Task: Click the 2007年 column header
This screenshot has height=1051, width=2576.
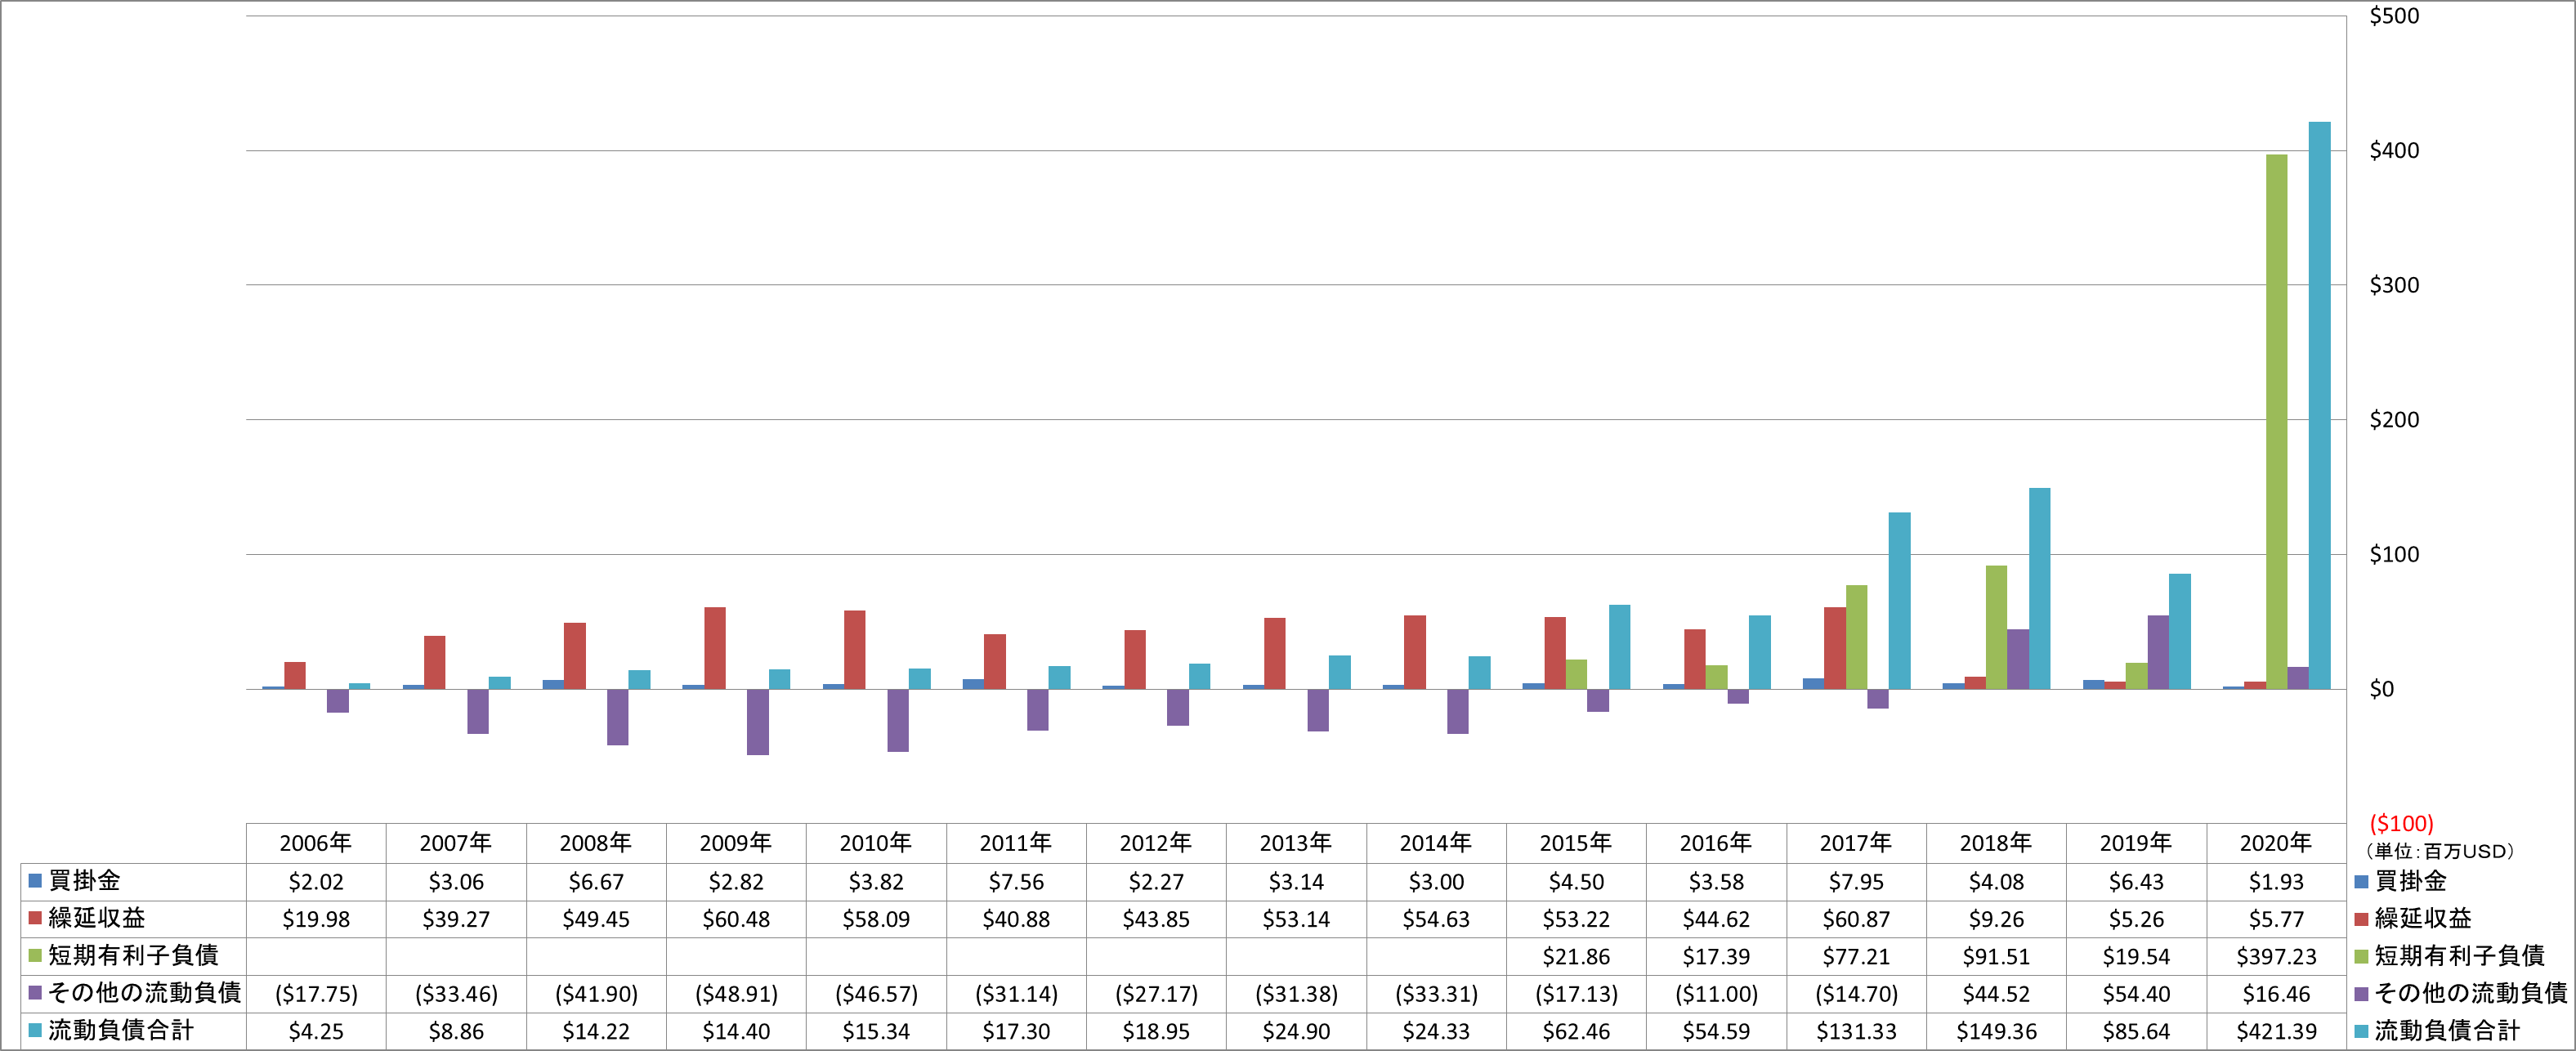Action: pyautogui.click(x=456, y=843)
